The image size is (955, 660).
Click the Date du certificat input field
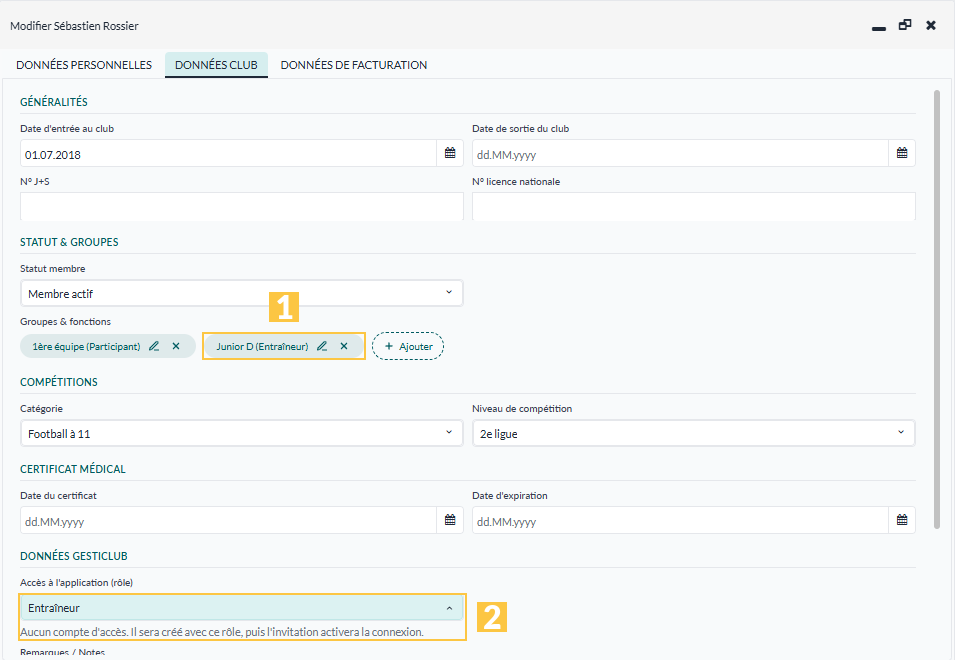coord(228,520)
